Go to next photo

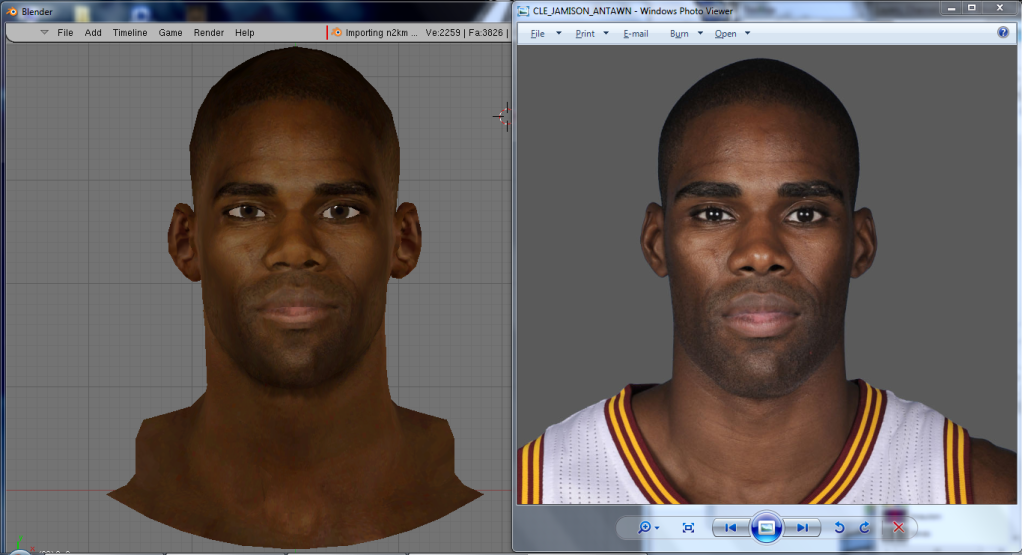[802, 528]
